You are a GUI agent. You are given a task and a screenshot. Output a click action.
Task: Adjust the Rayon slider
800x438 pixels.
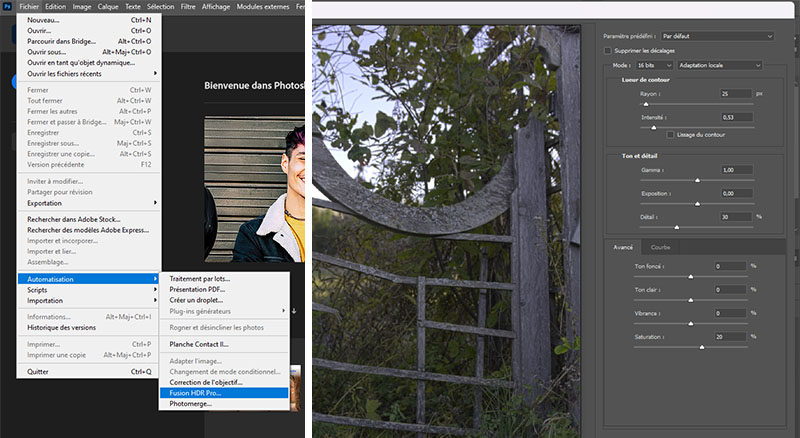pyautogui.click(x=646, y=104)
